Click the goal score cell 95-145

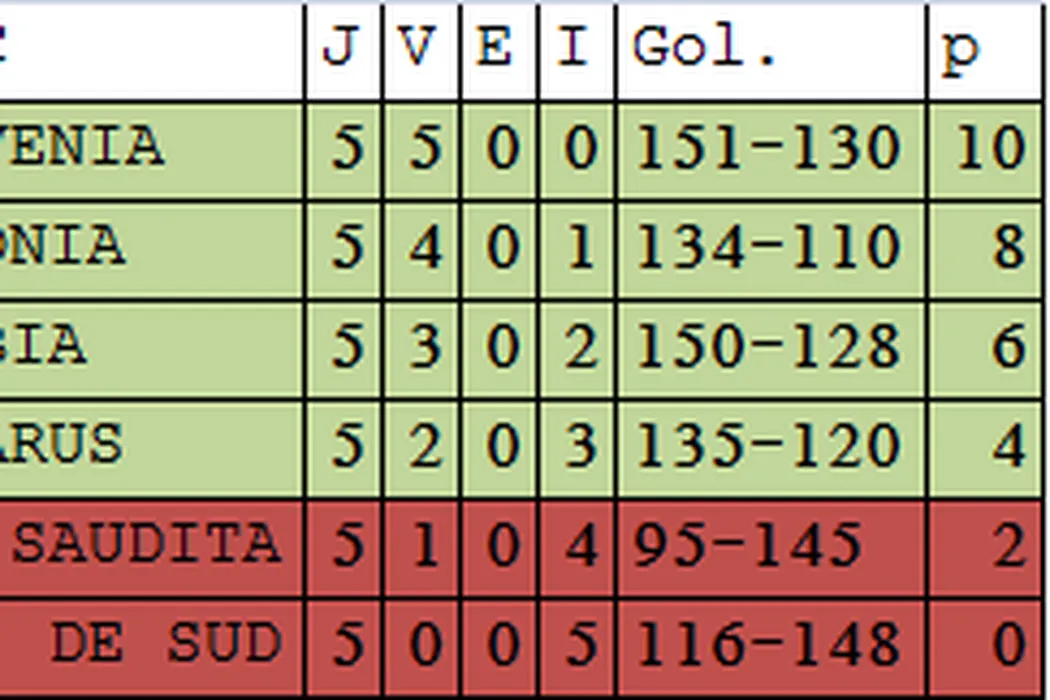(x=770, y=546)
